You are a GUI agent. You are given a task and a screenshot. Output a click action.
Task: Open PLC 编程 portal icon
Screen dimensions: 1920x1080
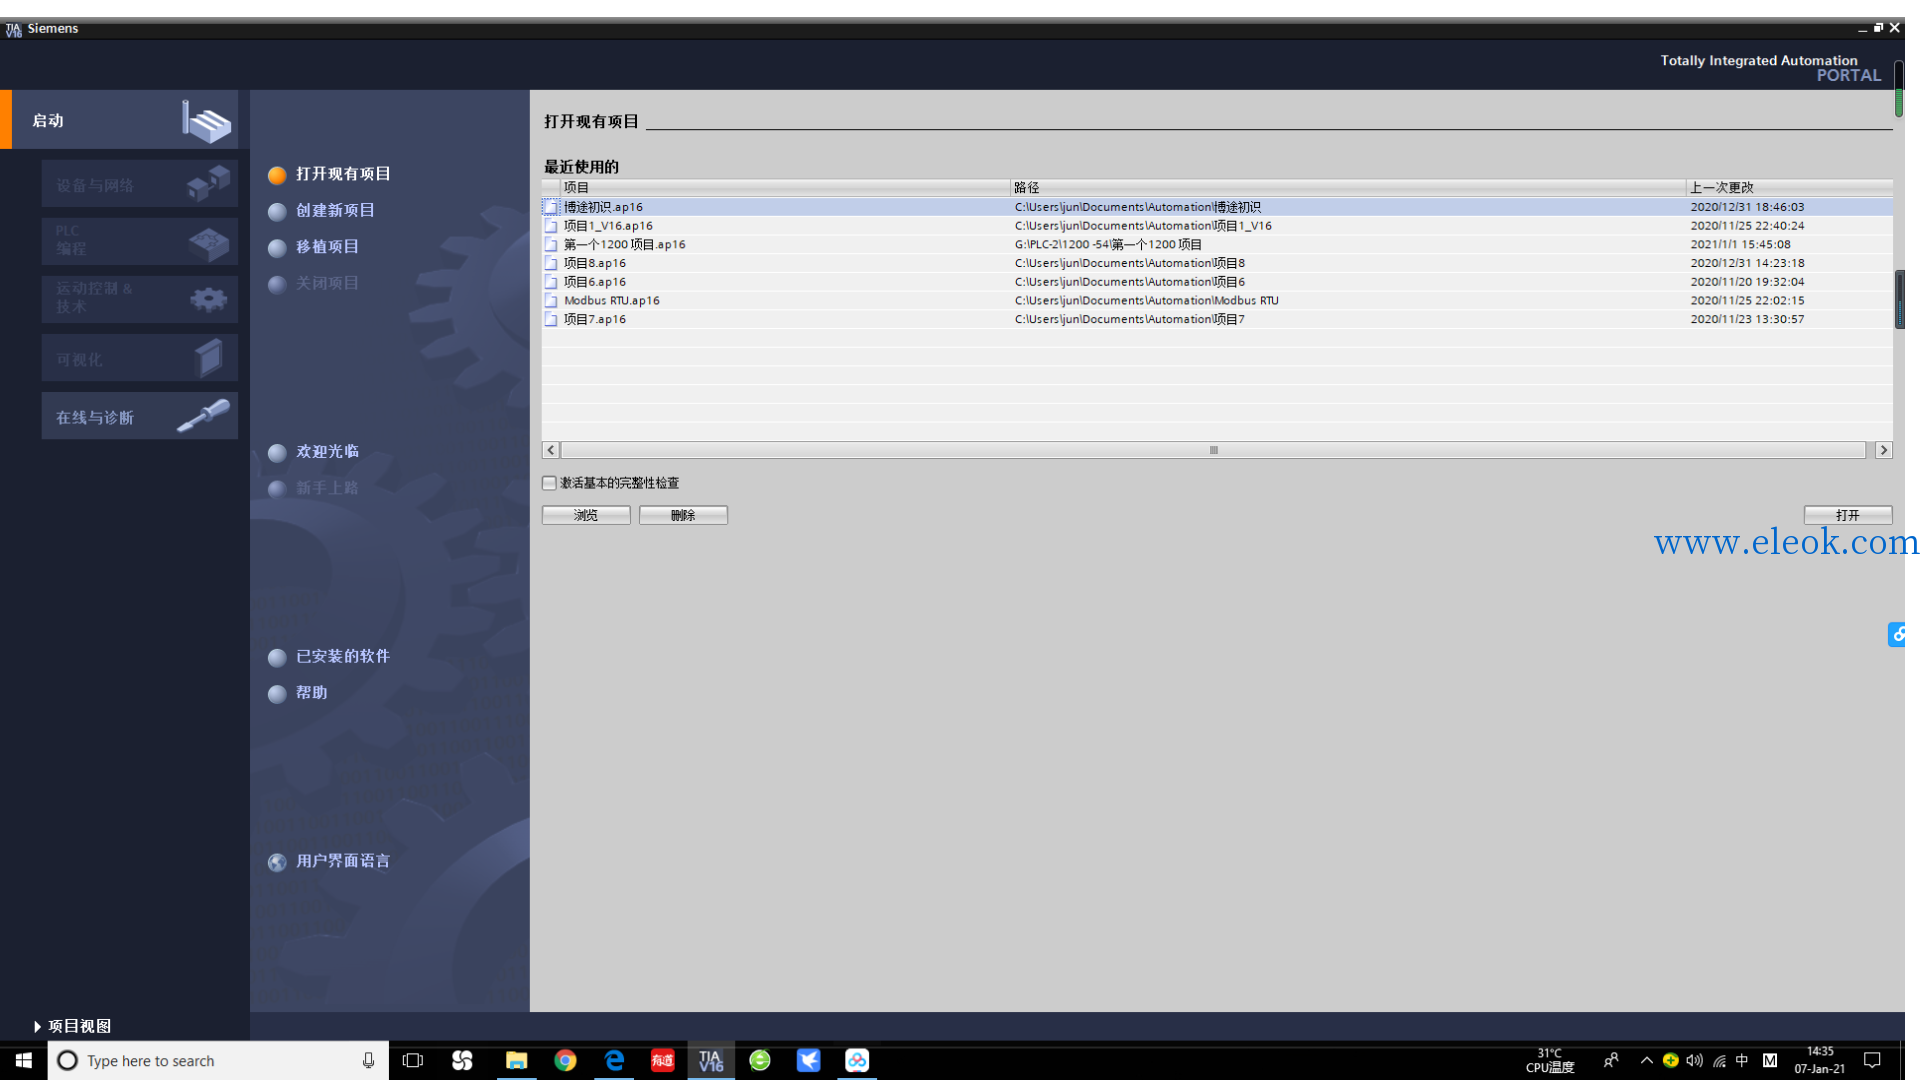pyautogui.click(x=209, y=242)
